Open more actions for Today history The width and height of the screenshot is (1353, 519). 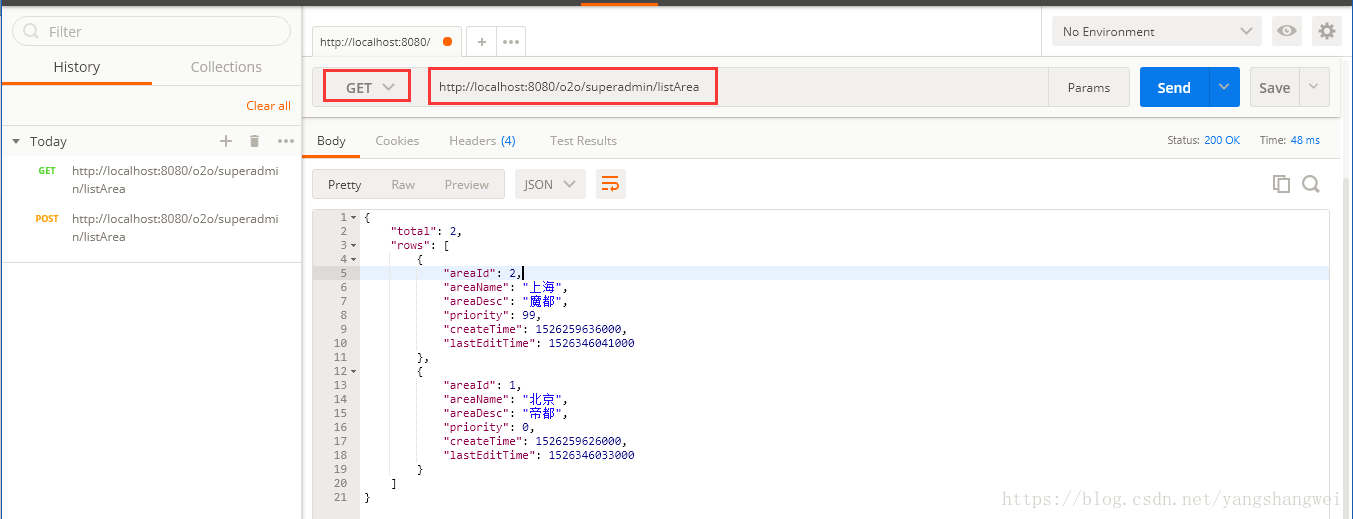tap(286, 141)
